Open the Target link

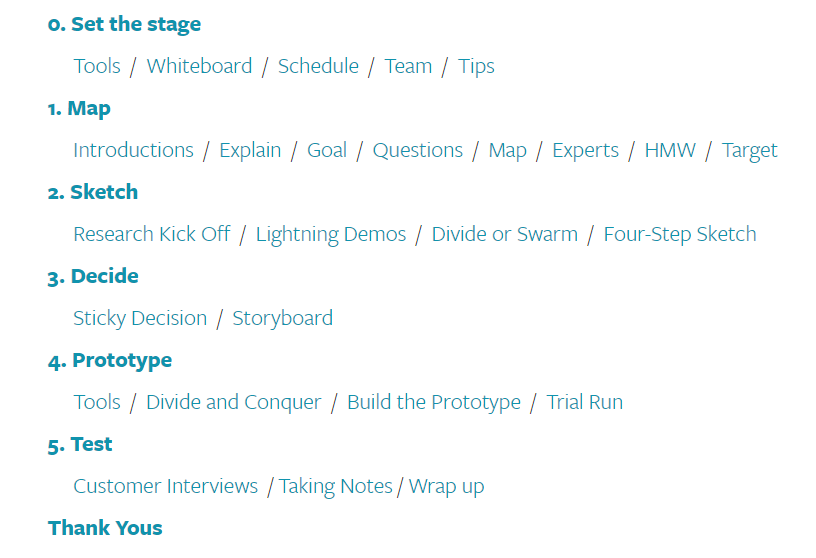tap(749, 150)
